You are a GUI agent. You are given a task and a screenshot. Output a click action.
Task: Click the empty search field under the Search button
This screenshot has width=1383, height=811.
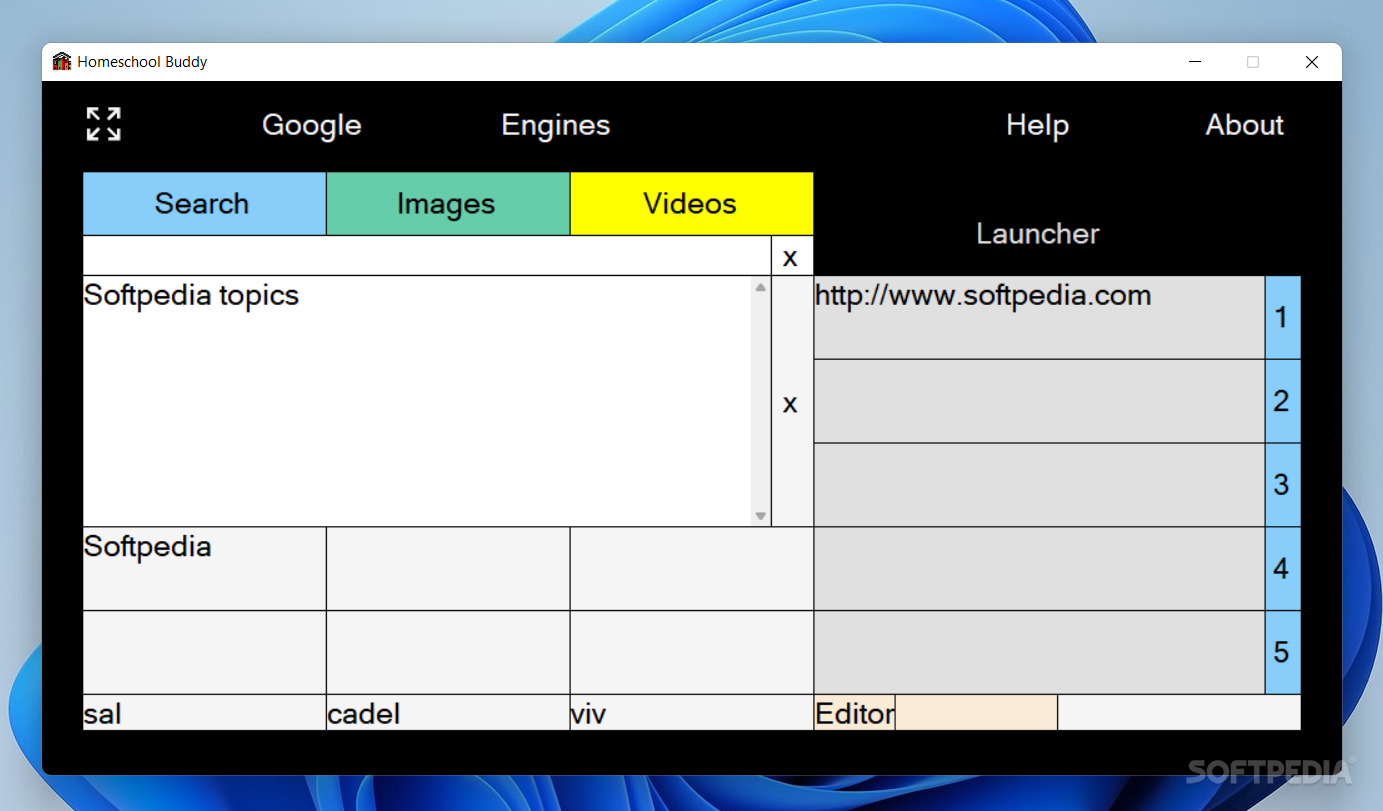coord(427,256)
